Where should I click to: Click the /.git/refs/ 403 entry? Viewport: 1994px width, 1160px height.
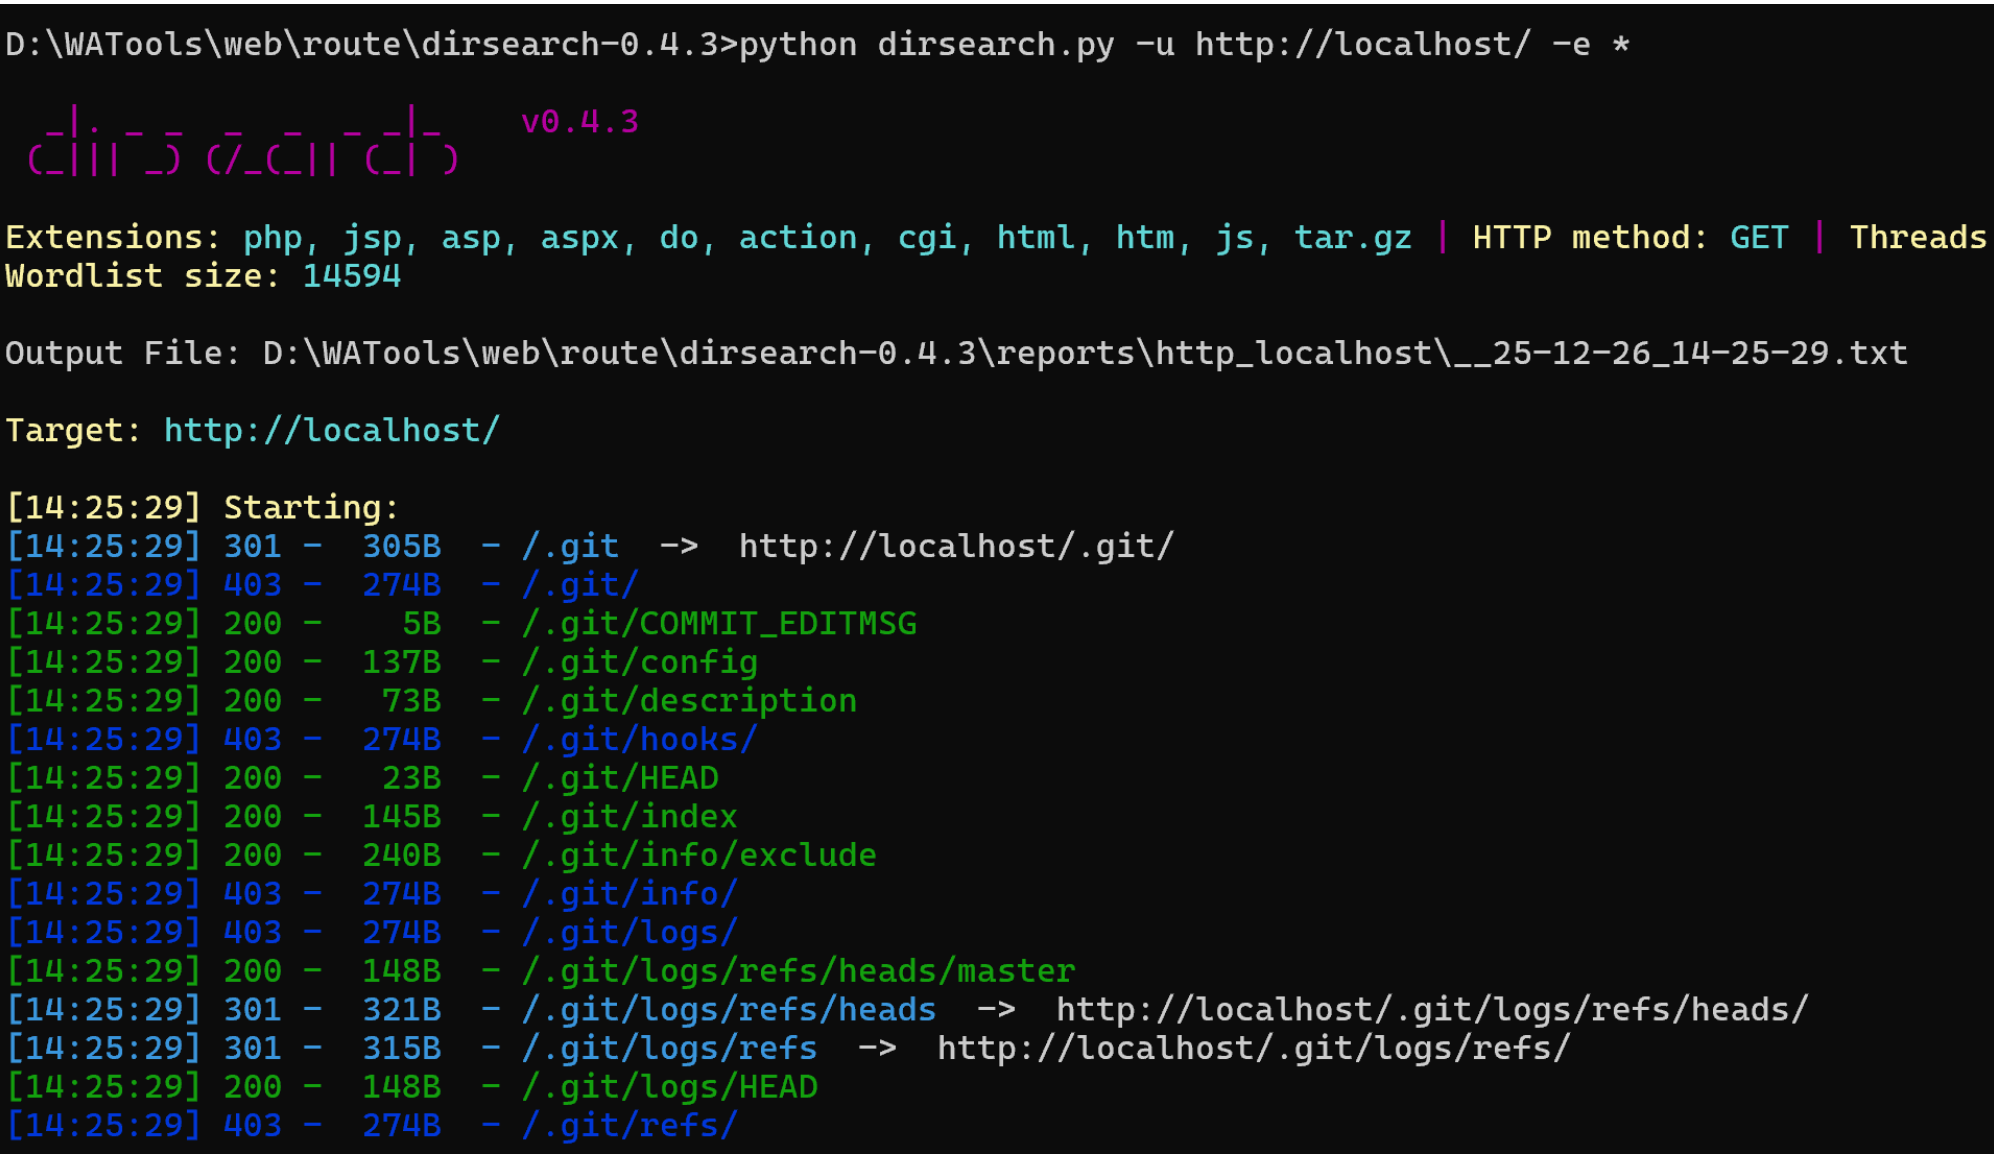click(x=629, y=1125)
